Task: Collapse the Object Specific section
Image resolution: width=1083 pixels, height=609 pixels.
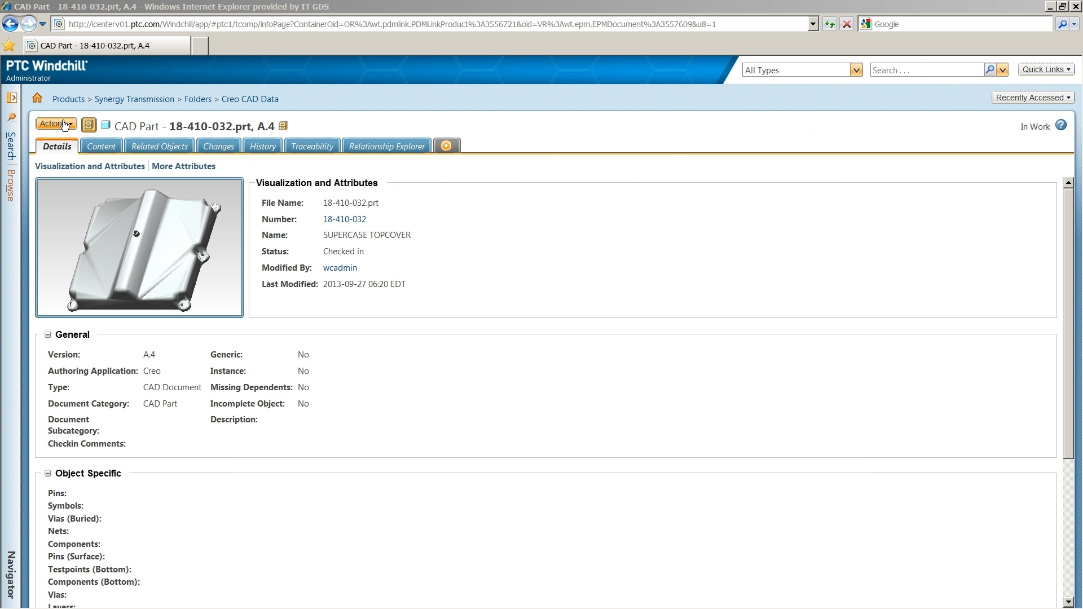Action: (48, 474)
